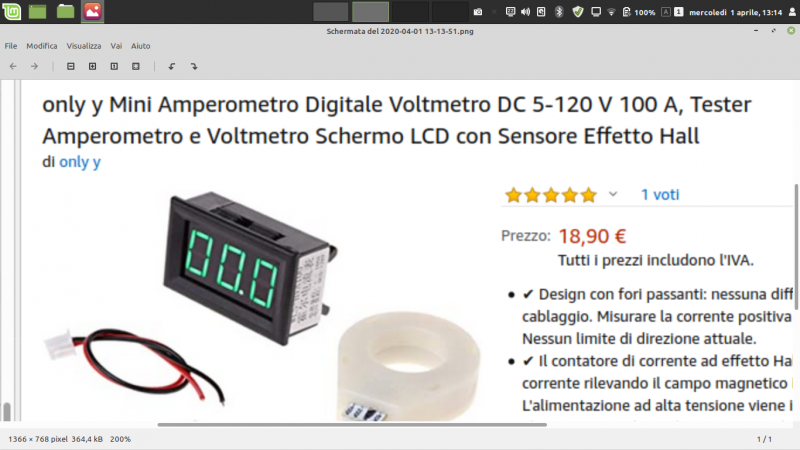This screenshot has width=800, height=450.
Task: Zoom in using the plus toolbar icon
Action: coord(92,66)
